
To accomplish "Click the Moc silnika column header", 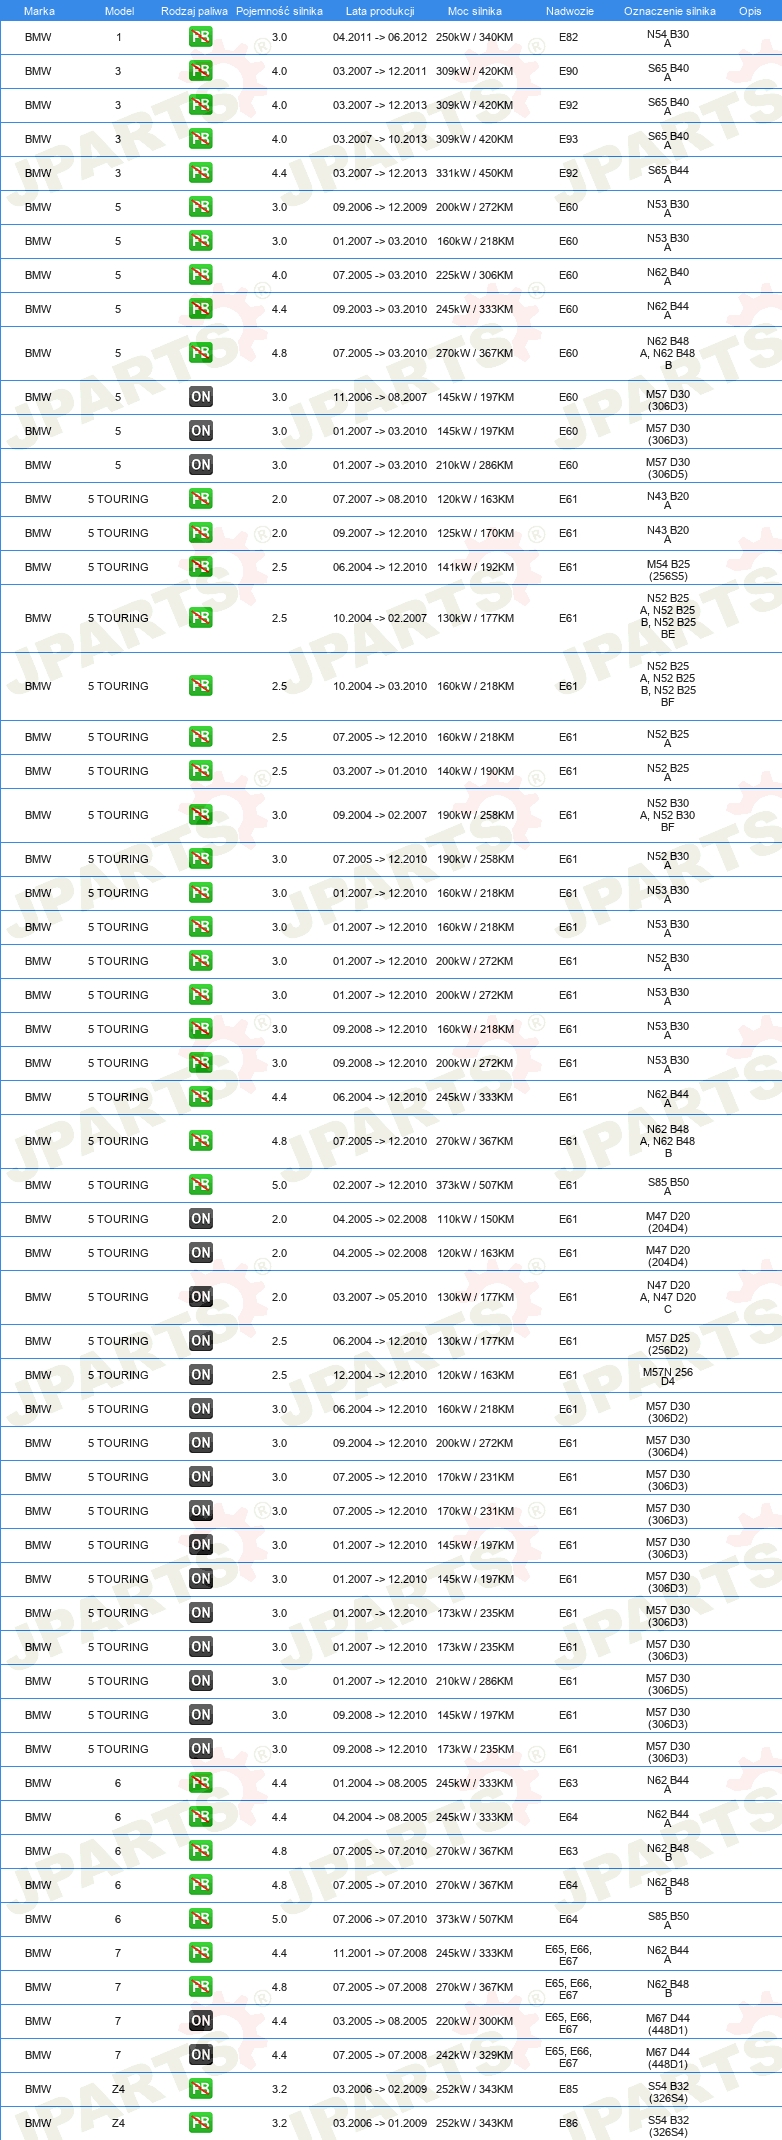I will point(475,11).
